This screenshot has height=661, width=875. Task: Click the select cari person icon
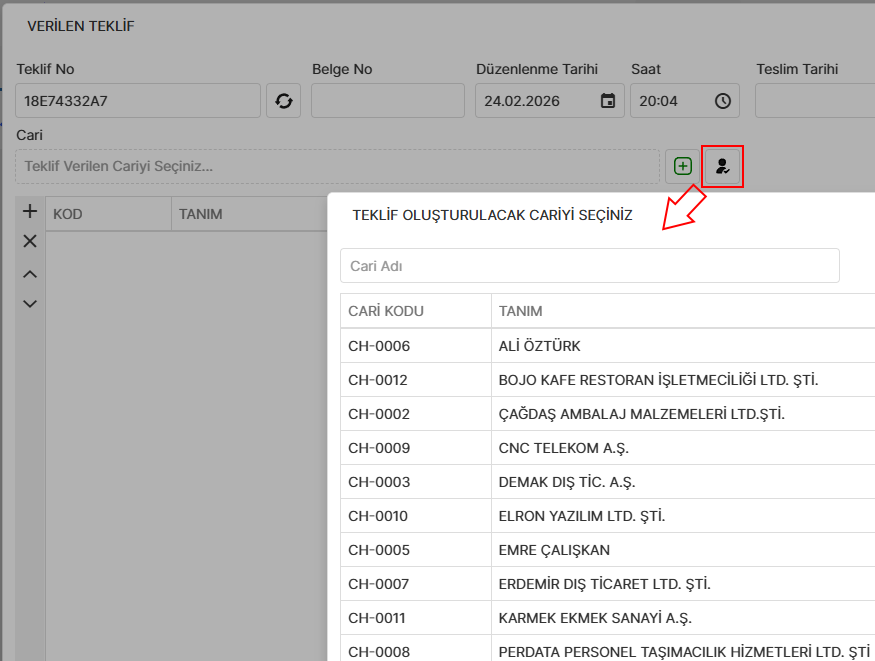723,166
